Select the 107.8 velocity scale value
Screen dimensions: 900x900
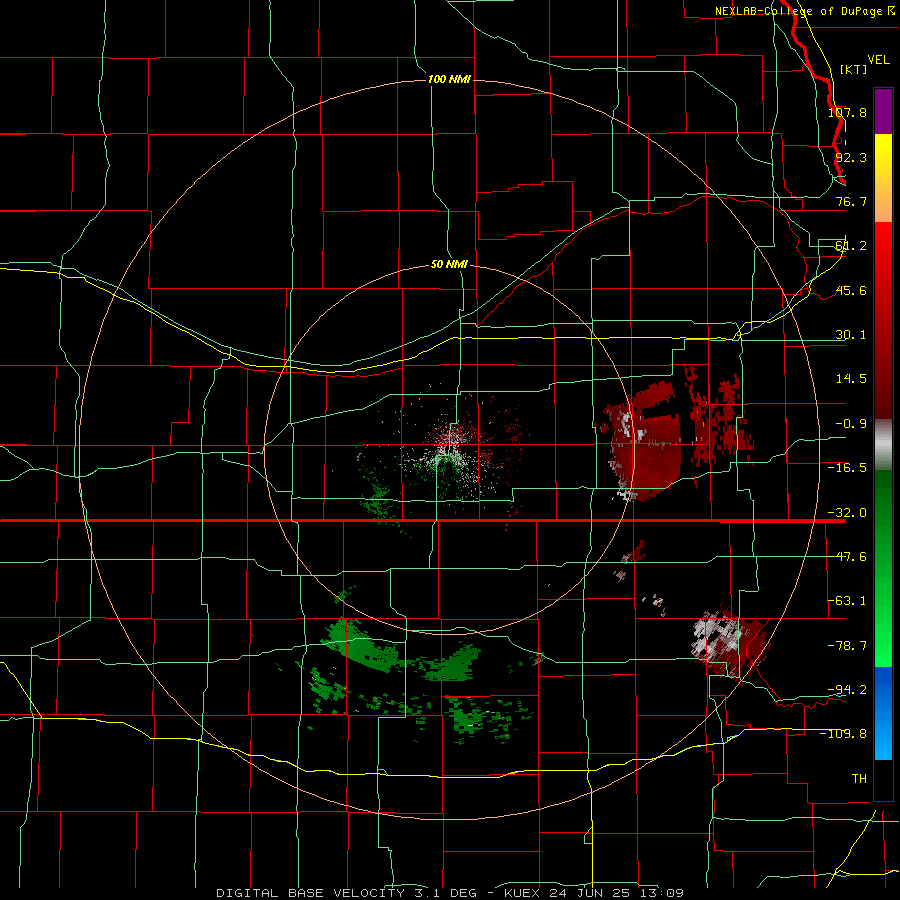click(847, 112)
